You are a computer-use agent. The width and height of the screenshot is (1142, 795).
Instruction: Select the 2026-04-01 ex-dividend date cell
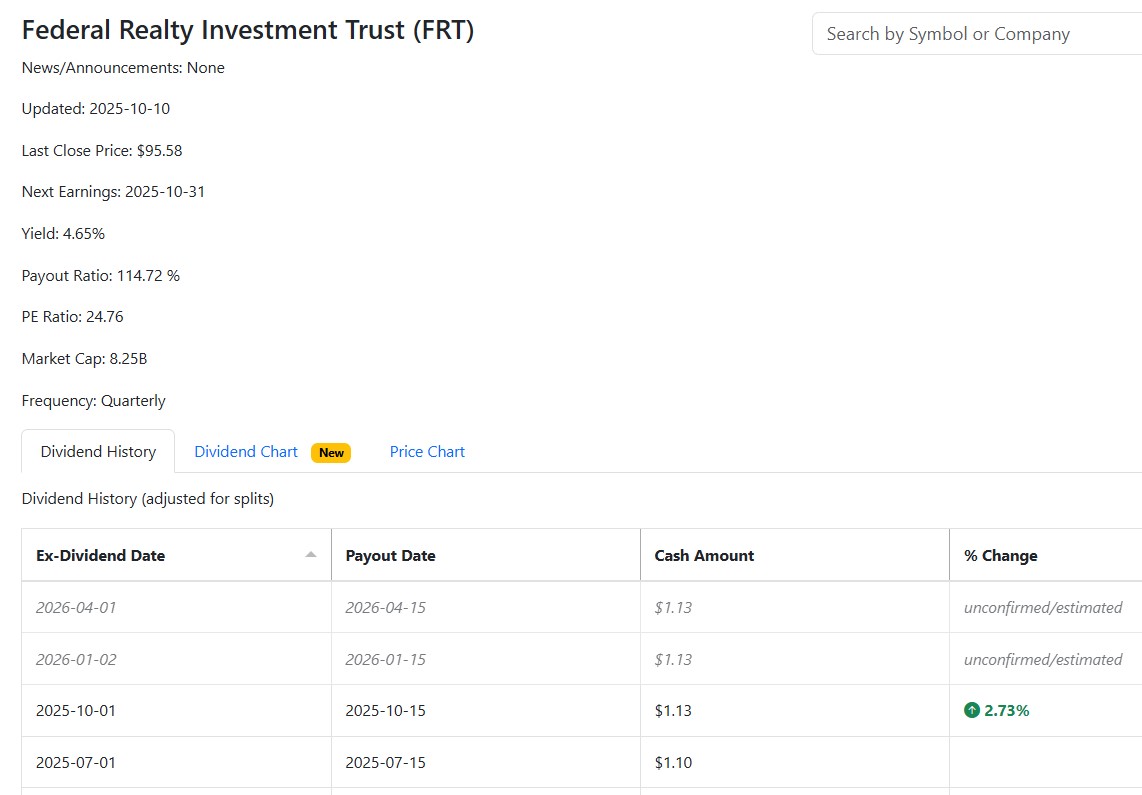[76, 607]
